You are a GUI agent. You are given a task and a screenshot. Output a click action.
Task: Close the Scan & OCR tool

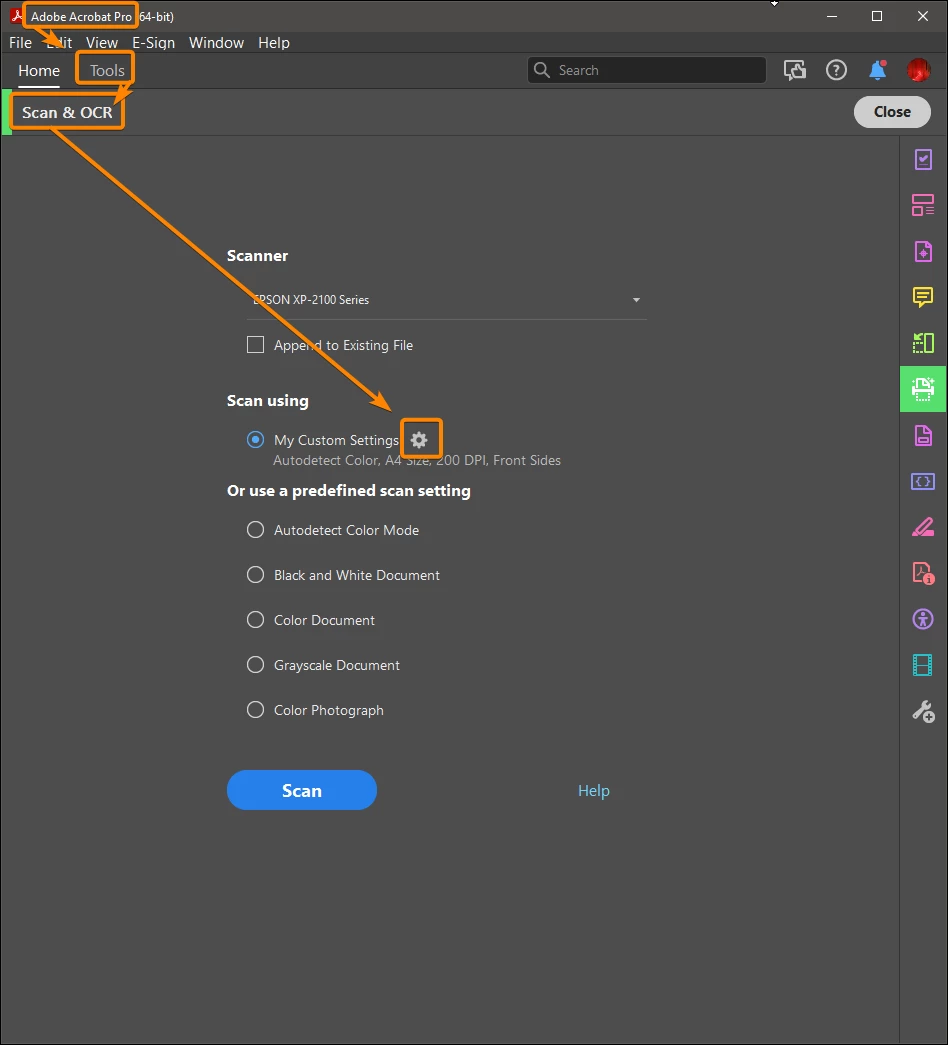point(892,112)
